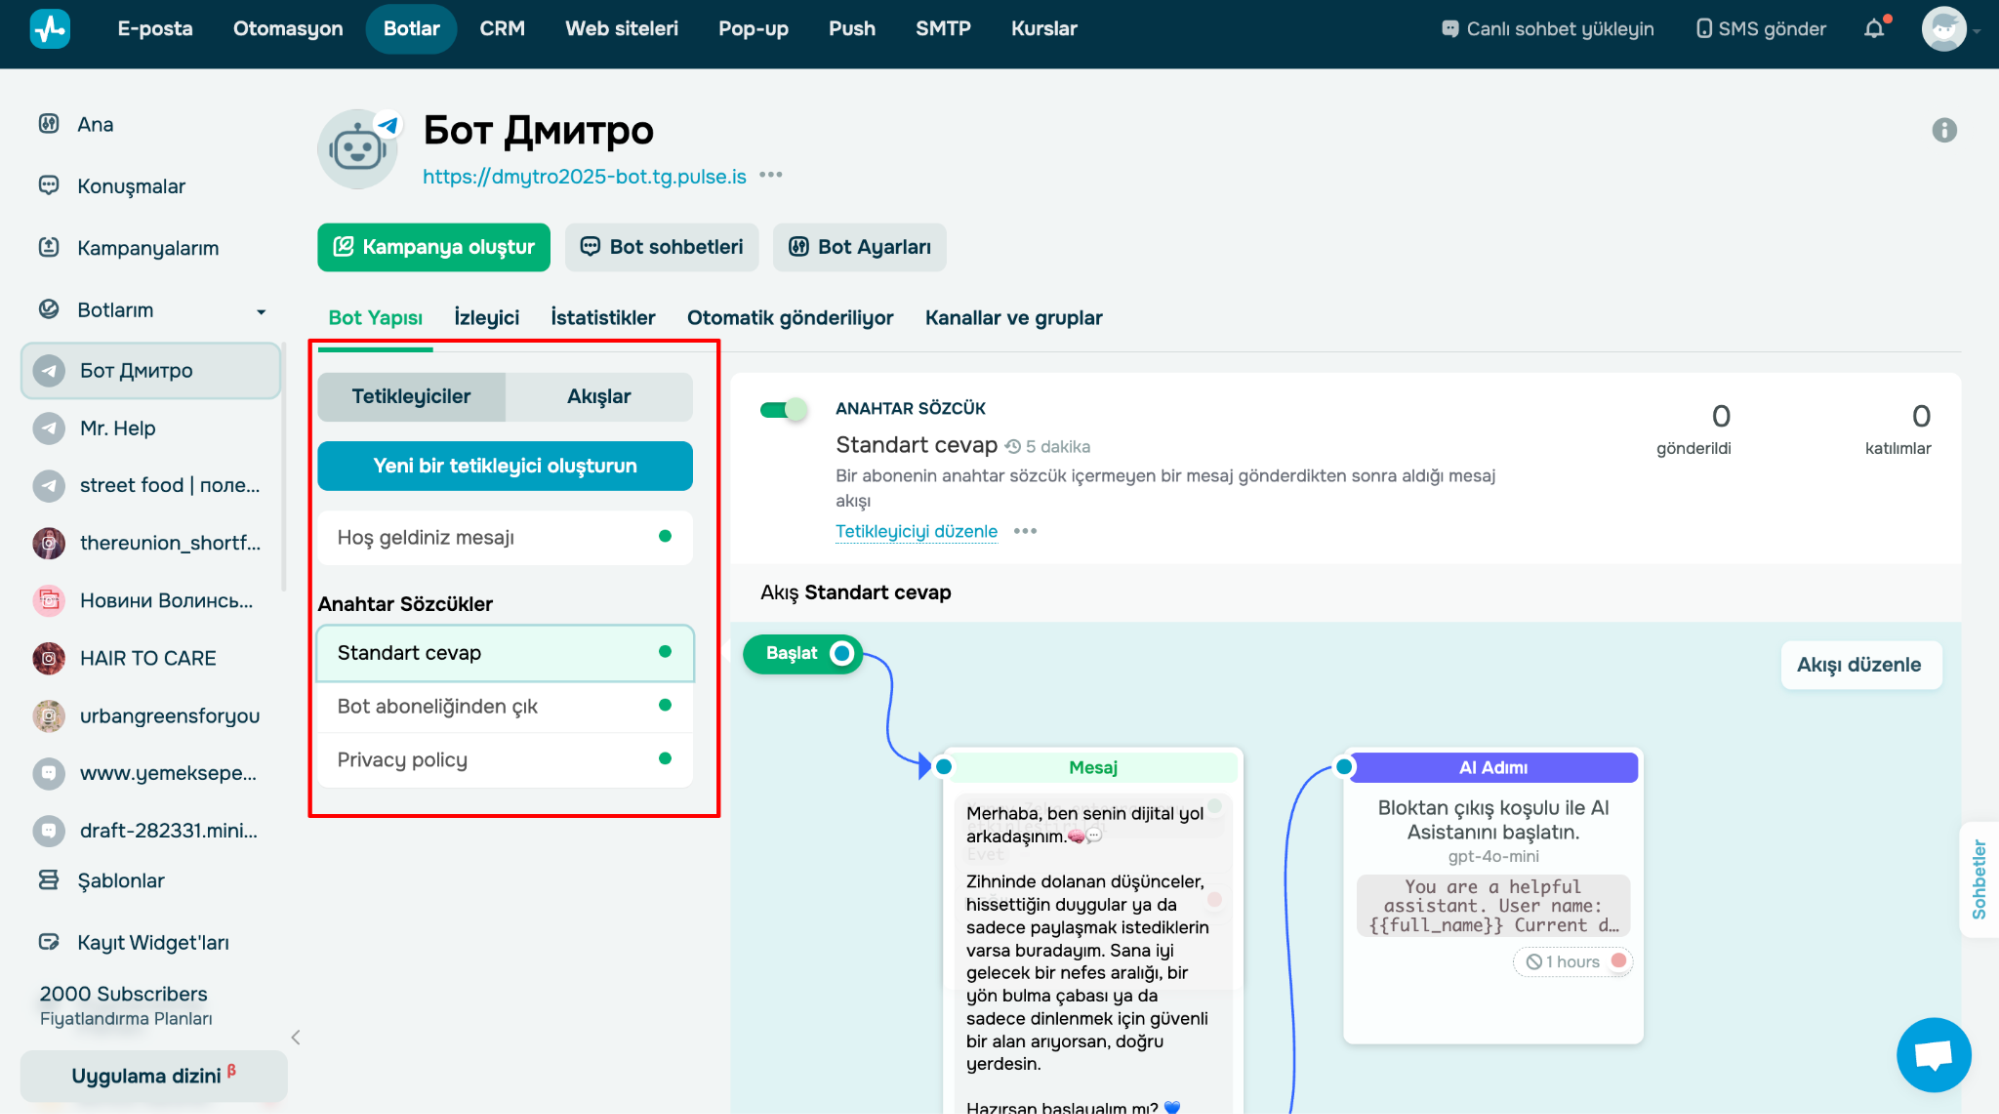1999x1114 pixels.
Task: Click the SendPulse logo icon
Action: pyautogui.click(x=49, y=28)
